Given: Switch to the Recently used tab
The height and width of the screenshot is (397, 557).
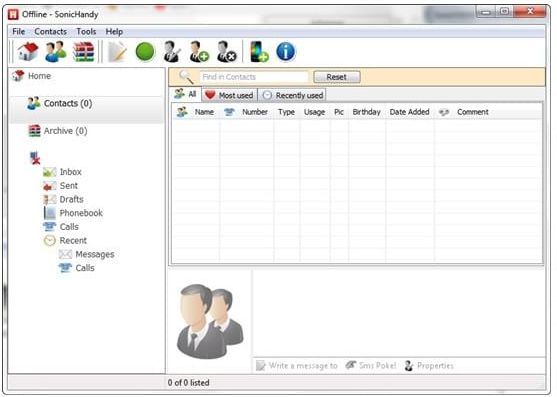Looking at the screenshot, I should pos(292,95).
